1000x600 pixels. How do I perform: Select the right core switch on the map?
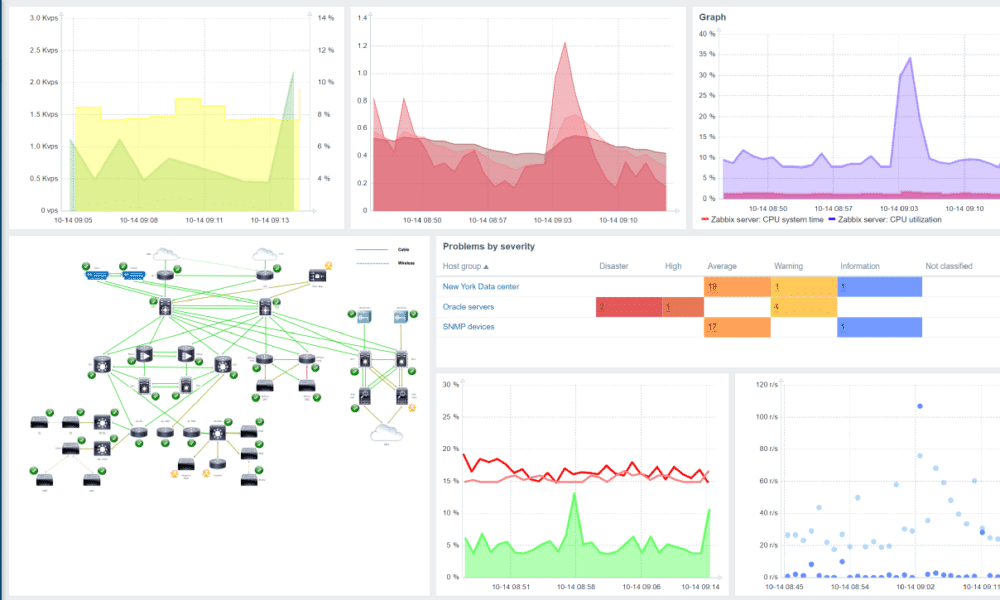click(x=265, y=307)
